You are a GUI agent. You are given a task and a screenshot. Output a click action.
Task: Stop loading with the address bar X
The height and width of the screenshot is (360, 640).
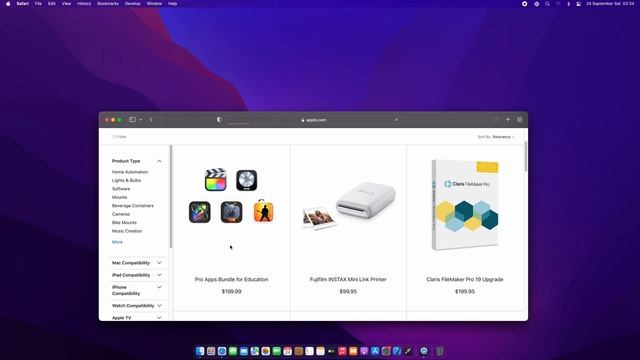[x=396, y=120]
